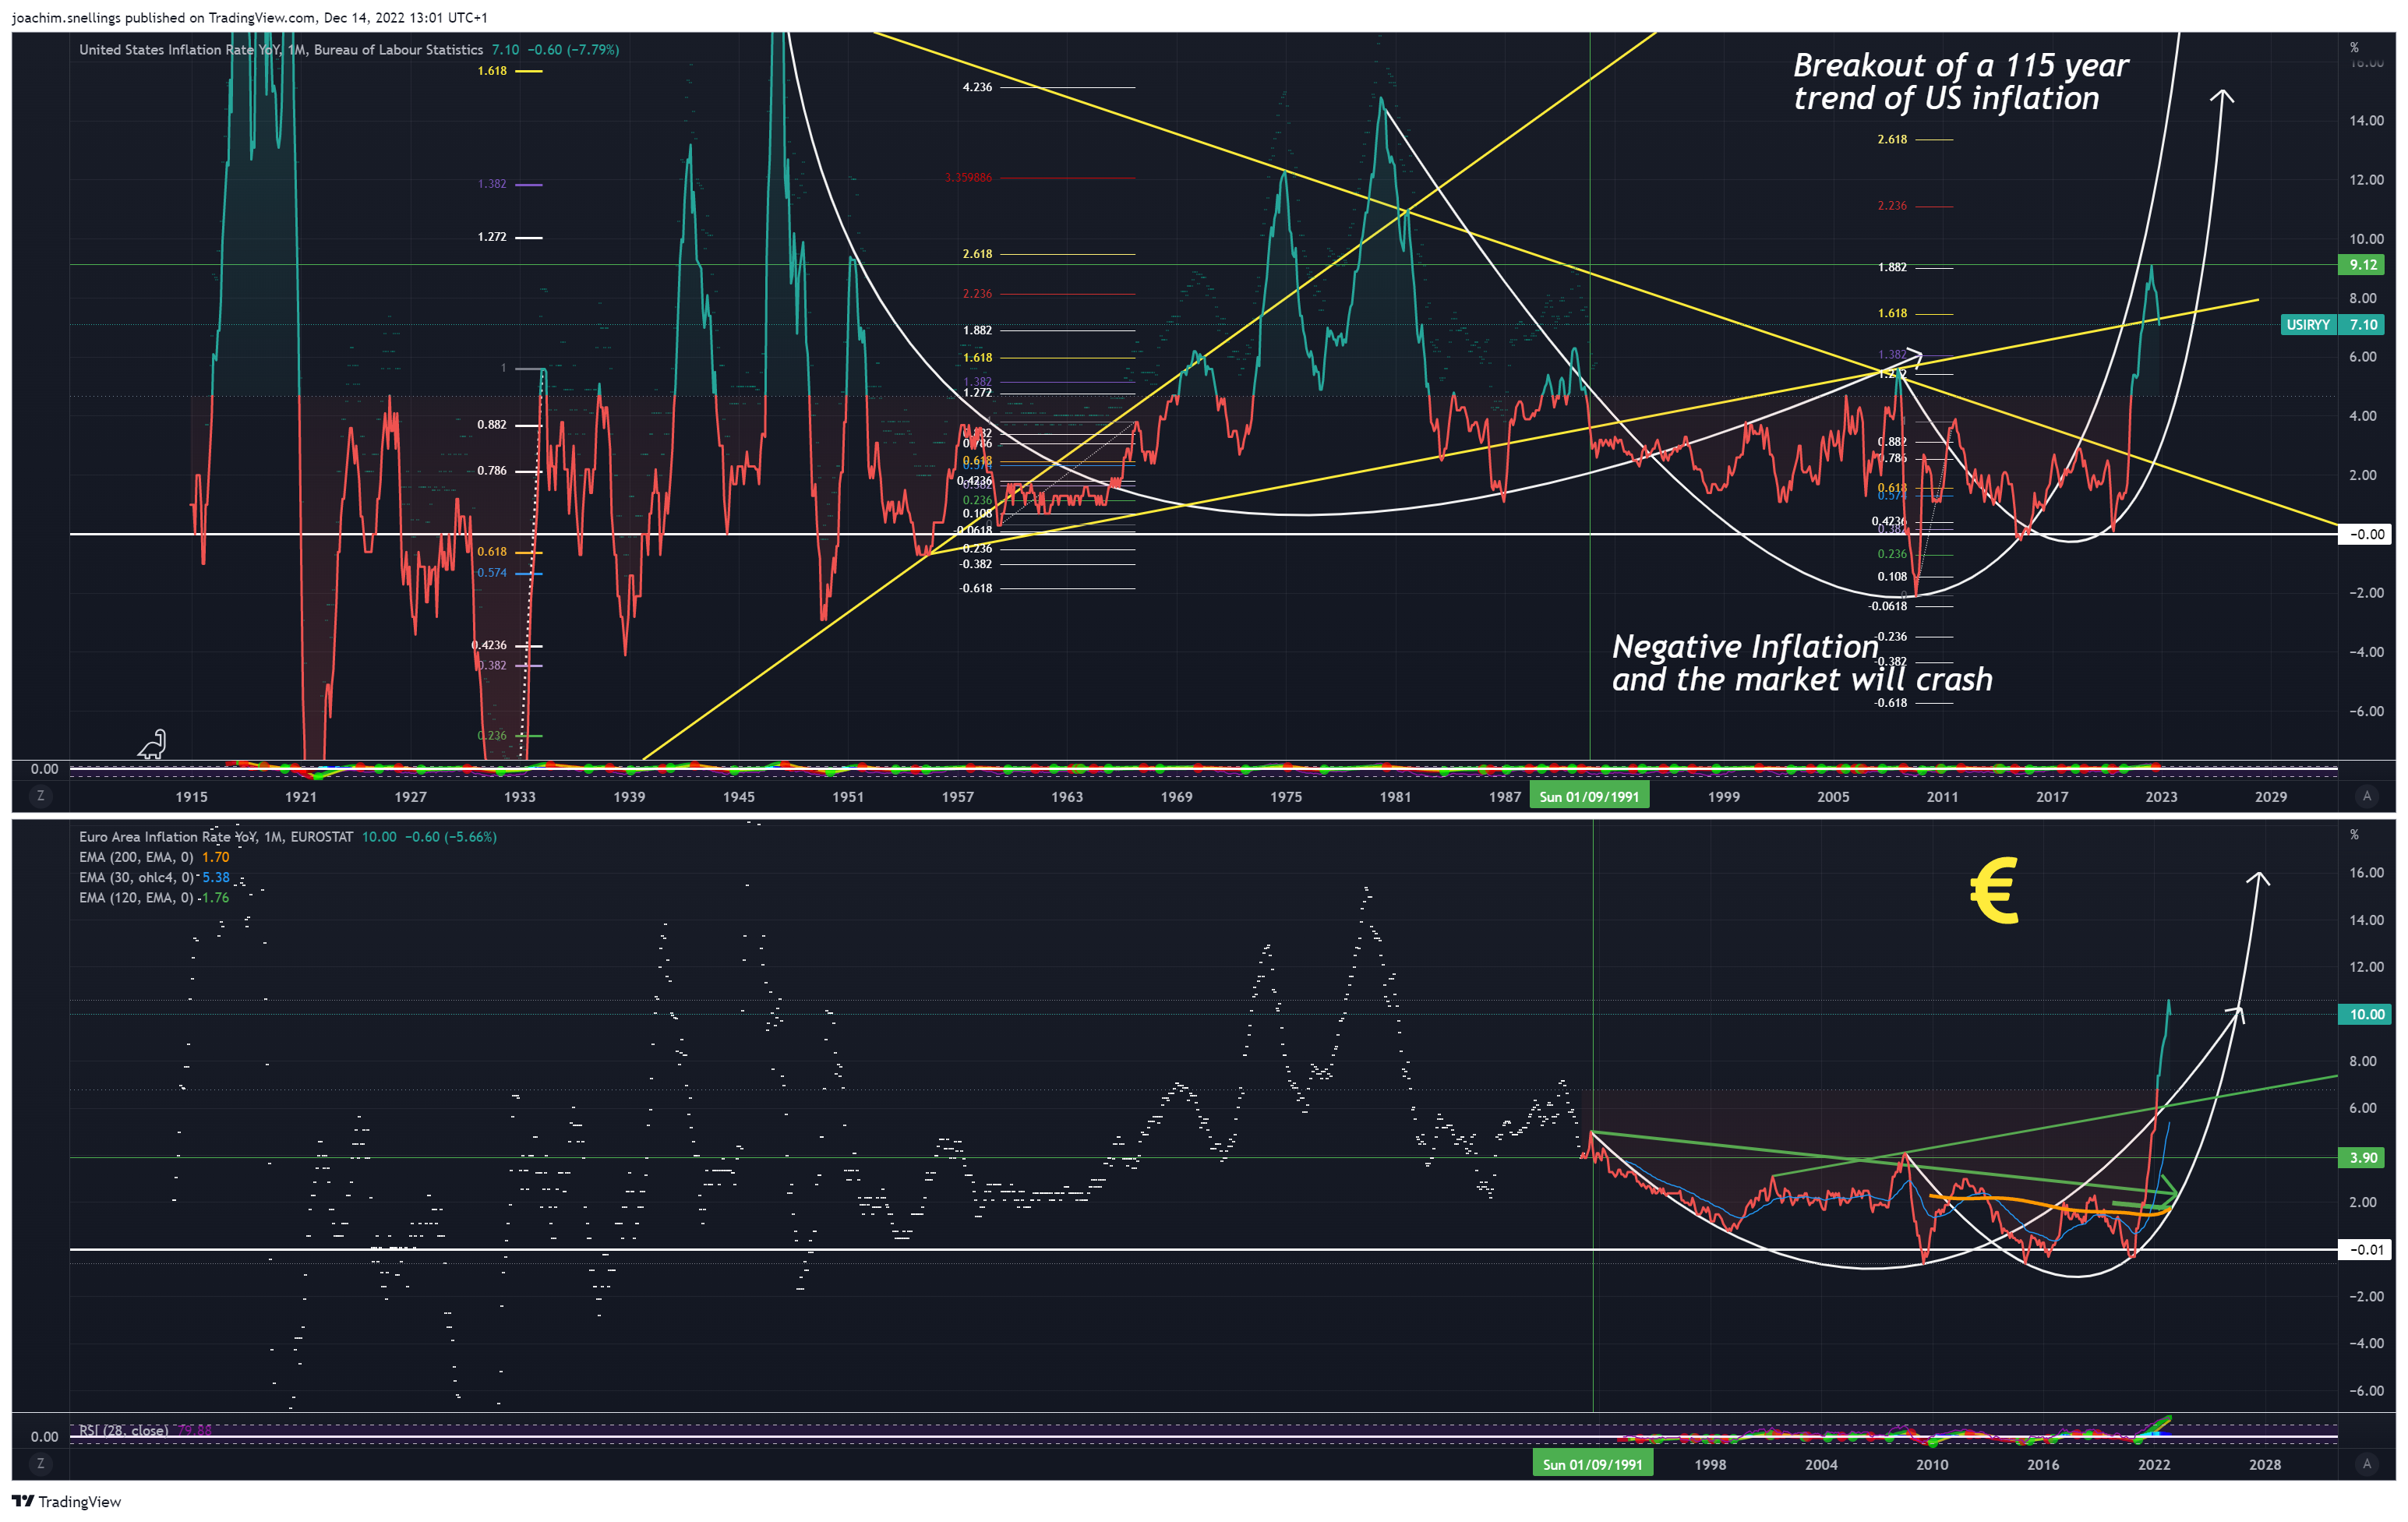Click the purple 1.382 Fibonacci label near 1933
Image resolution: width=2408 pixels, height=1522 pixels.
pos(492,184)
